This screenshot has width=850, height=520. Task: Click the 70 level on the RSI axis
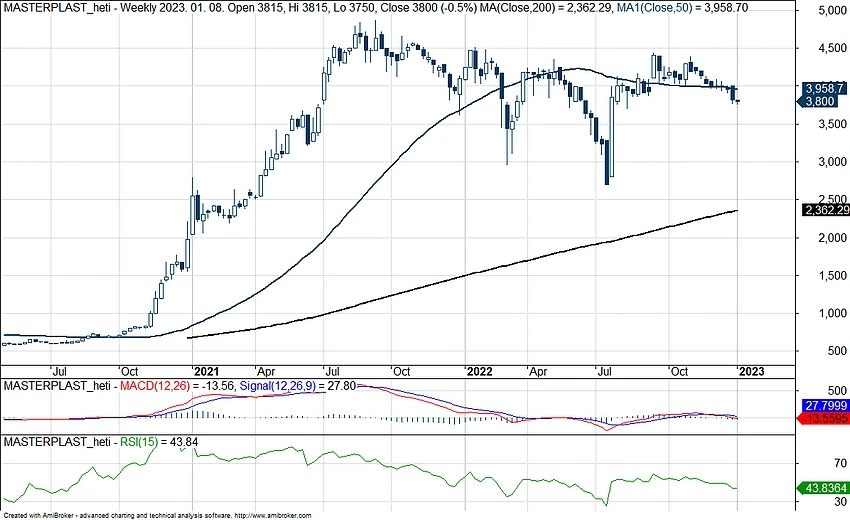point(840,463)
